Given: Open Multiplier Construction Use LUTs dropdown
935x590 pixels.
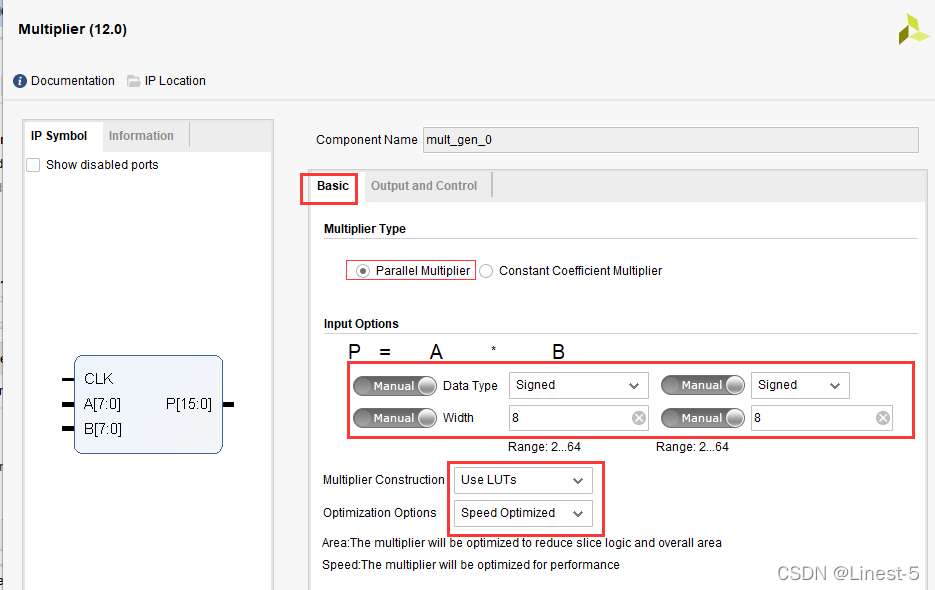Looking at the screenshot, I should [523, 480].
